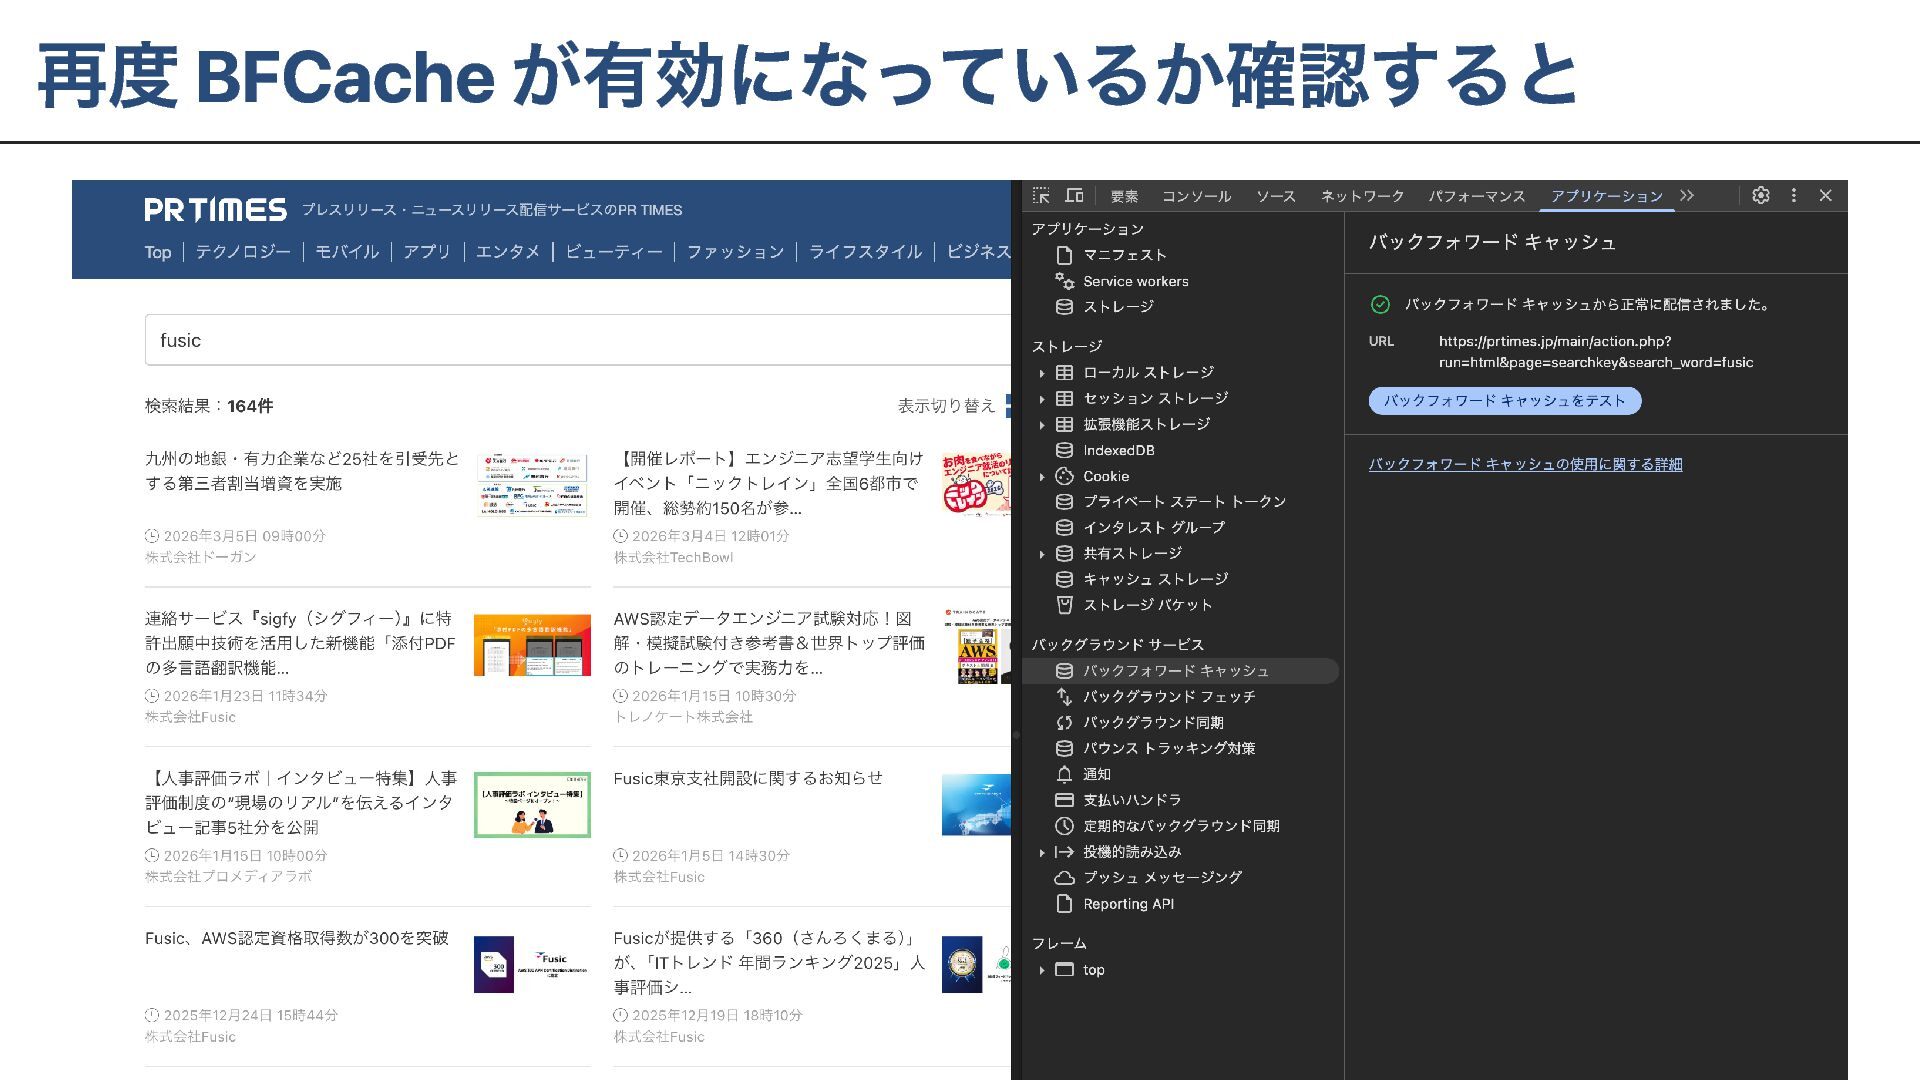The image size is (1920, 1080).
Task: Toggle the device toolbar icon
Action: [x=1074, y=196]
